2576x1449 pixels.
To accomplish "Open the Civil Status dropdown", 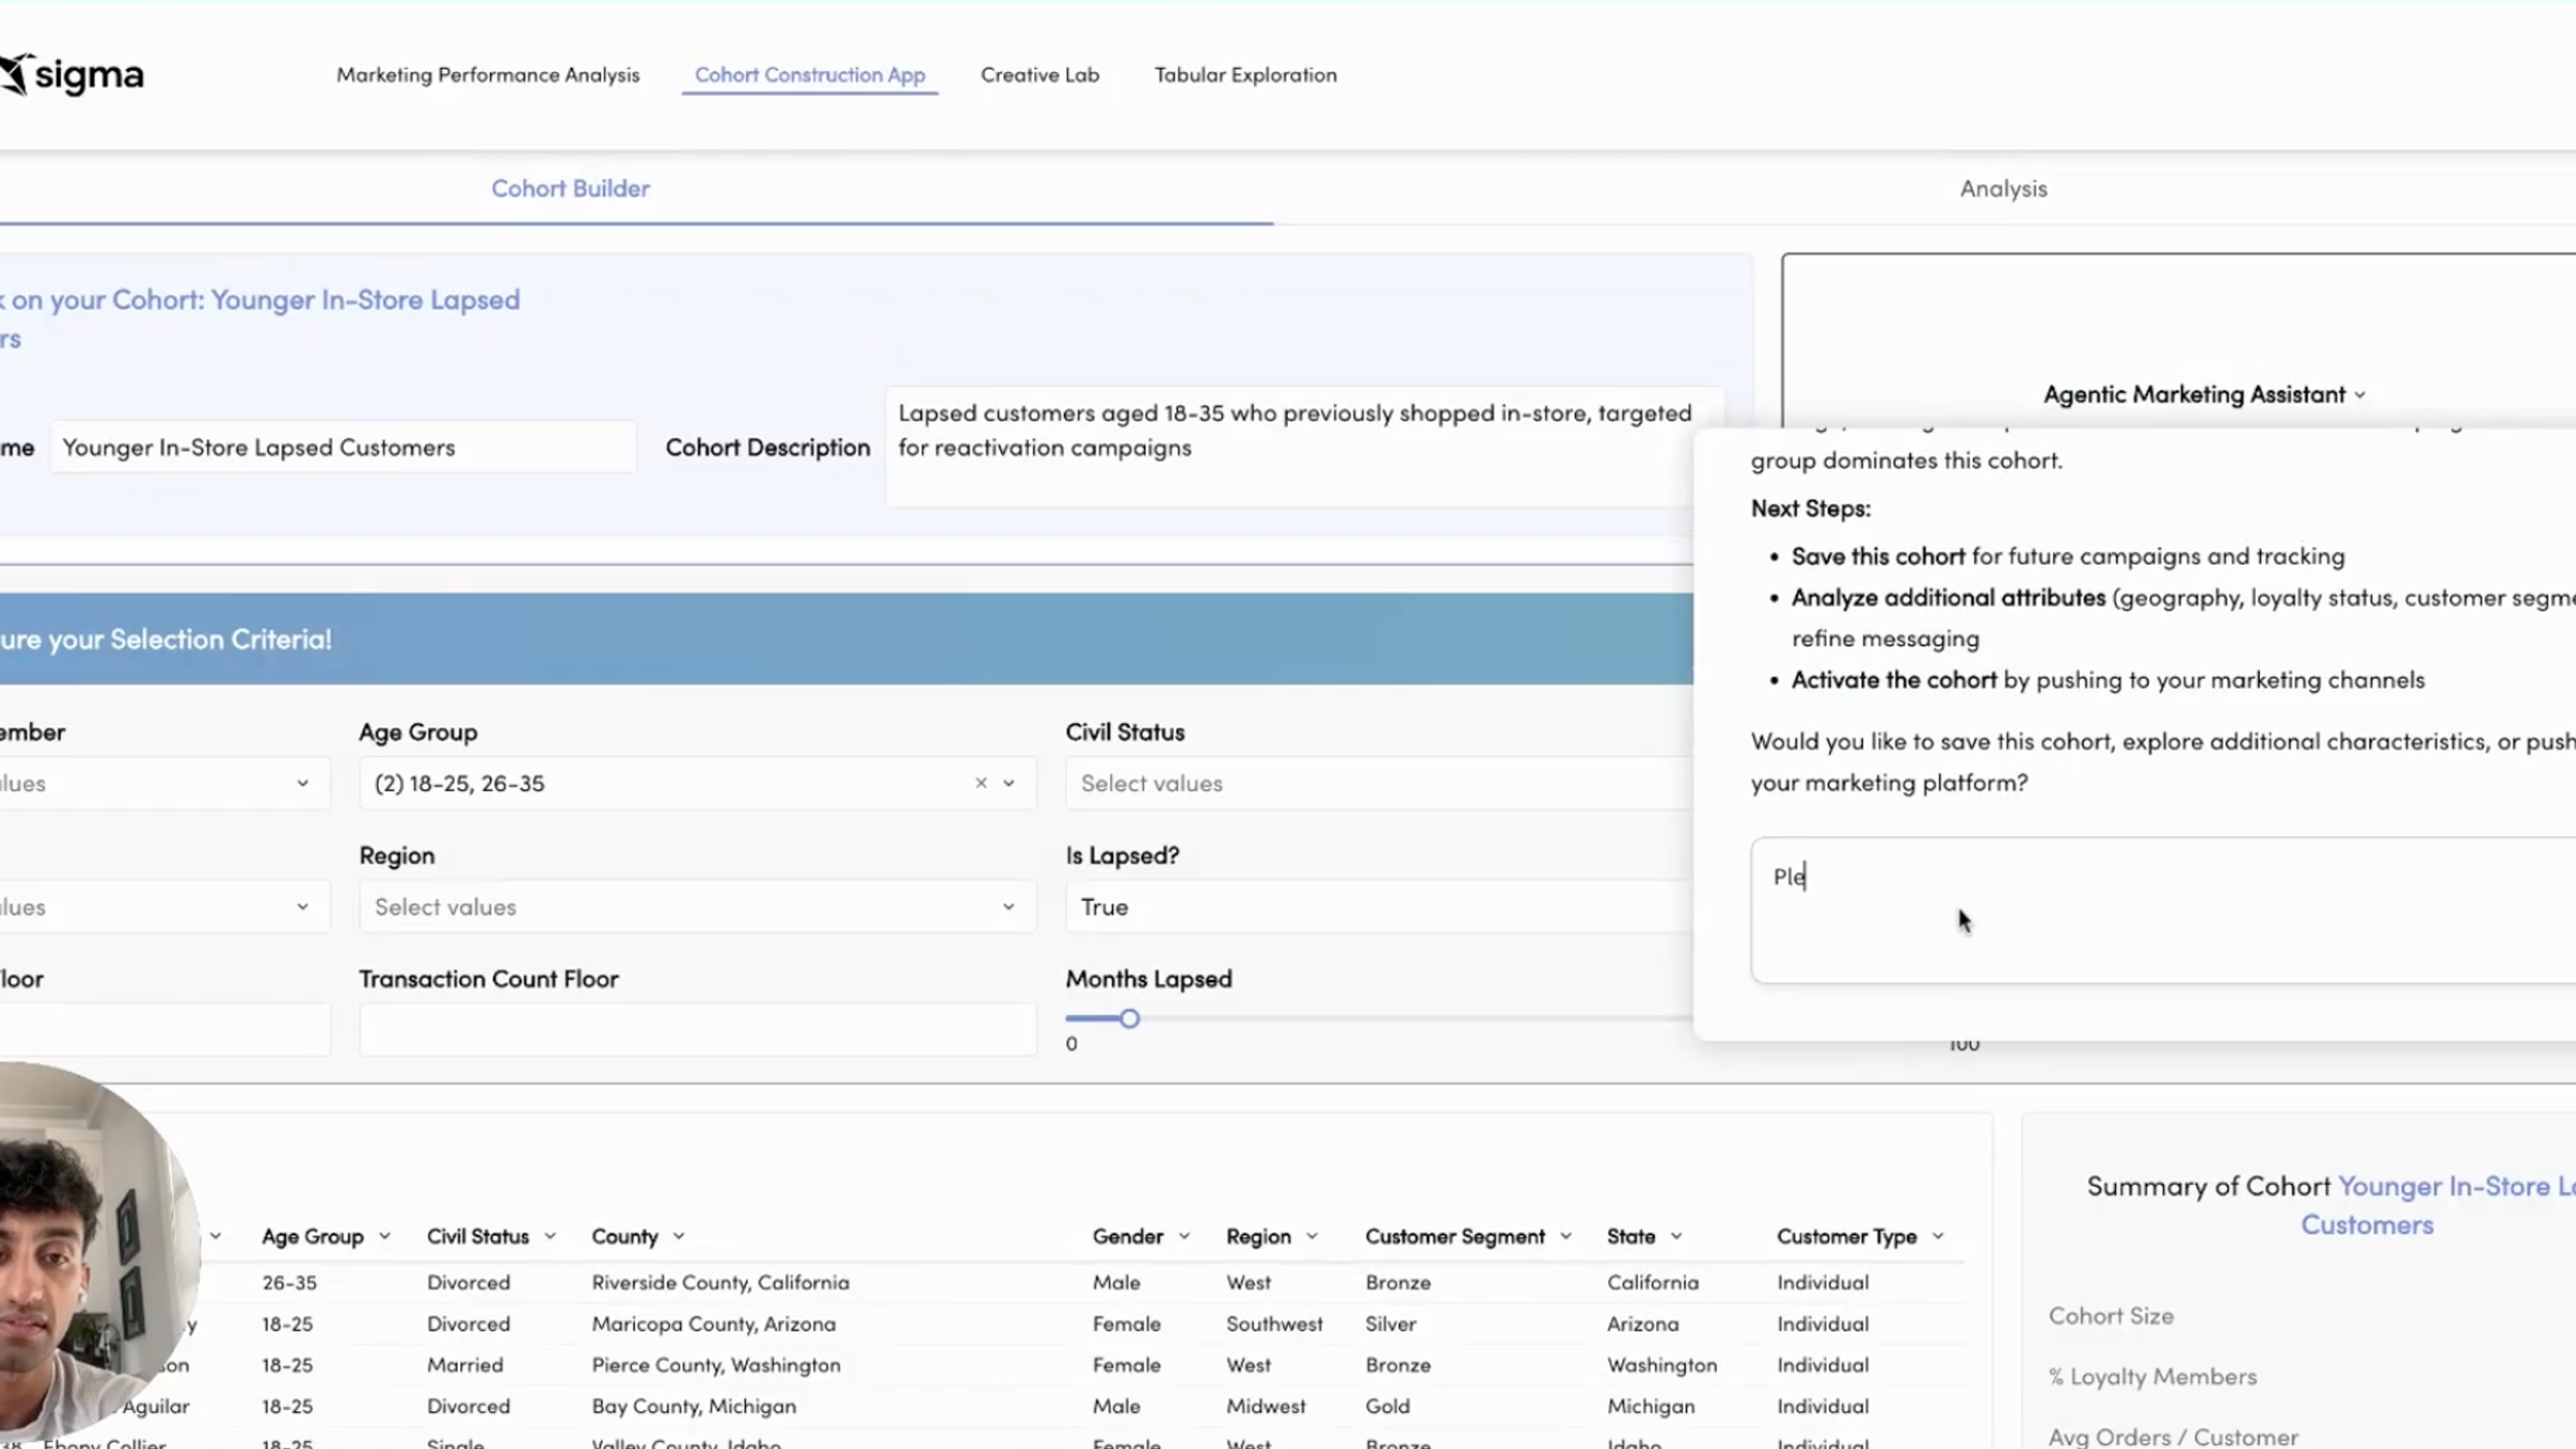I will tap(1379, 783).
